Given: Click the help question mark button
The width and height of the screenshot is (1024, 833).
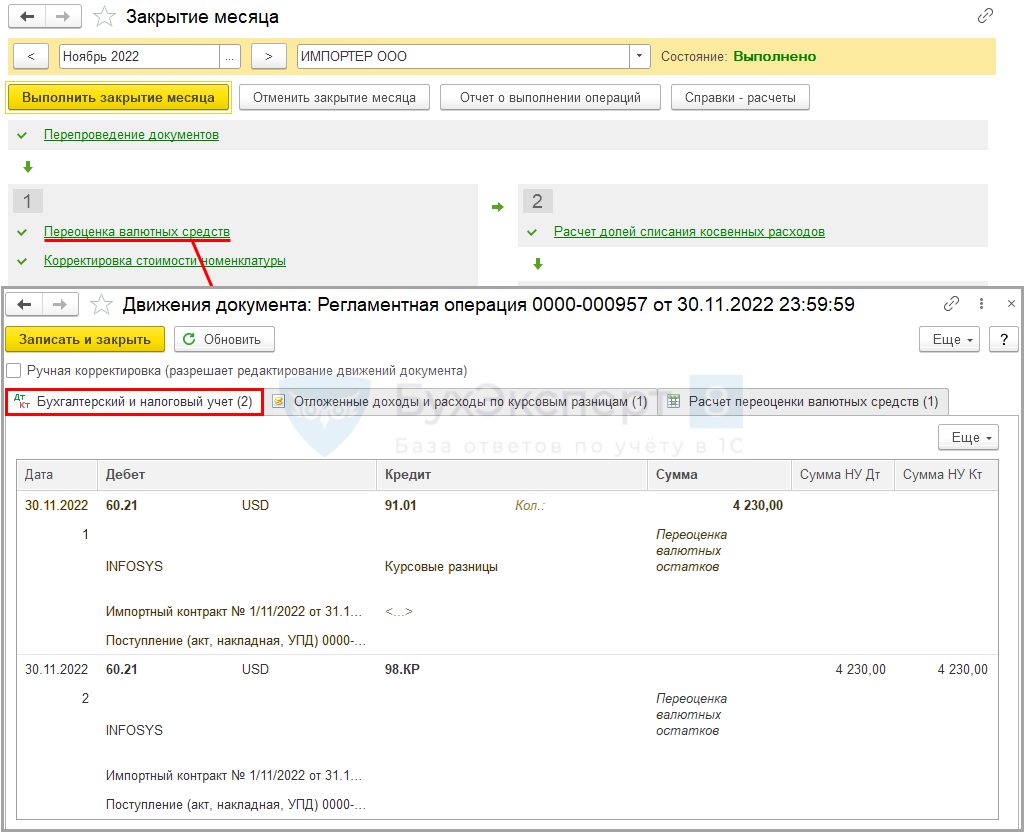Looking at the screenshot, I should [1003, 339].
